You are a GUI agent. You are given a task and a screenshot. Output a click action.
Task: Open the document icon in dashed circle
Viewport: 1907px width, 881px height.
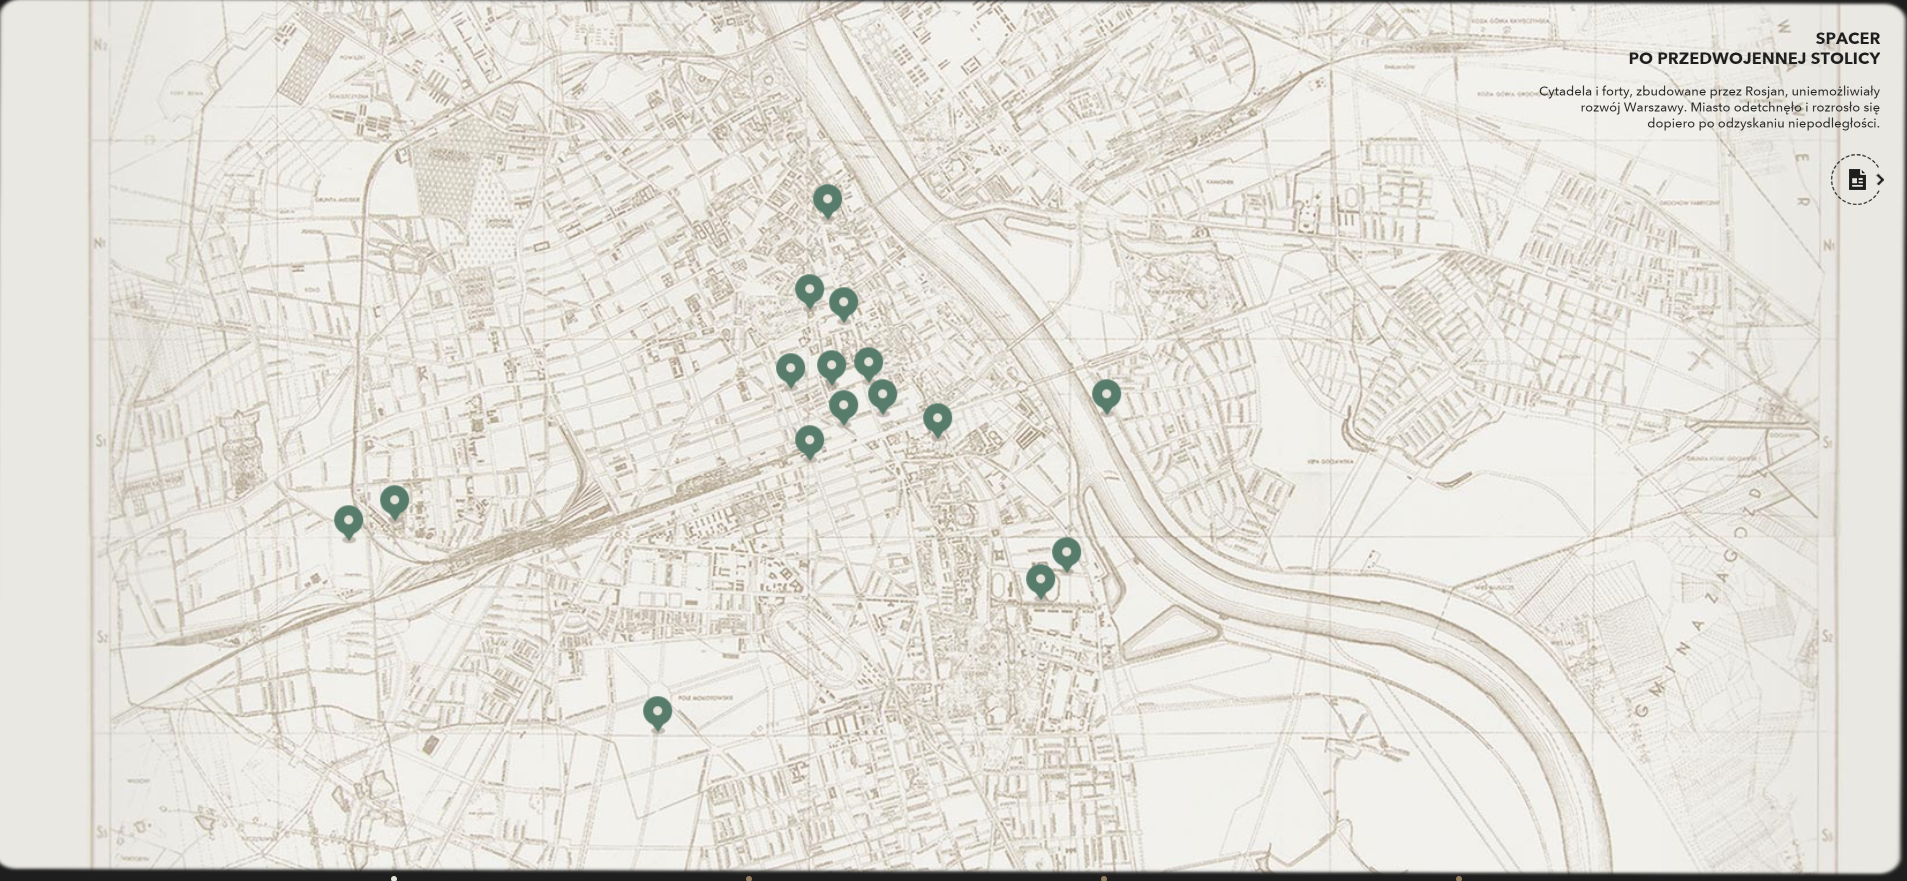1857,180
